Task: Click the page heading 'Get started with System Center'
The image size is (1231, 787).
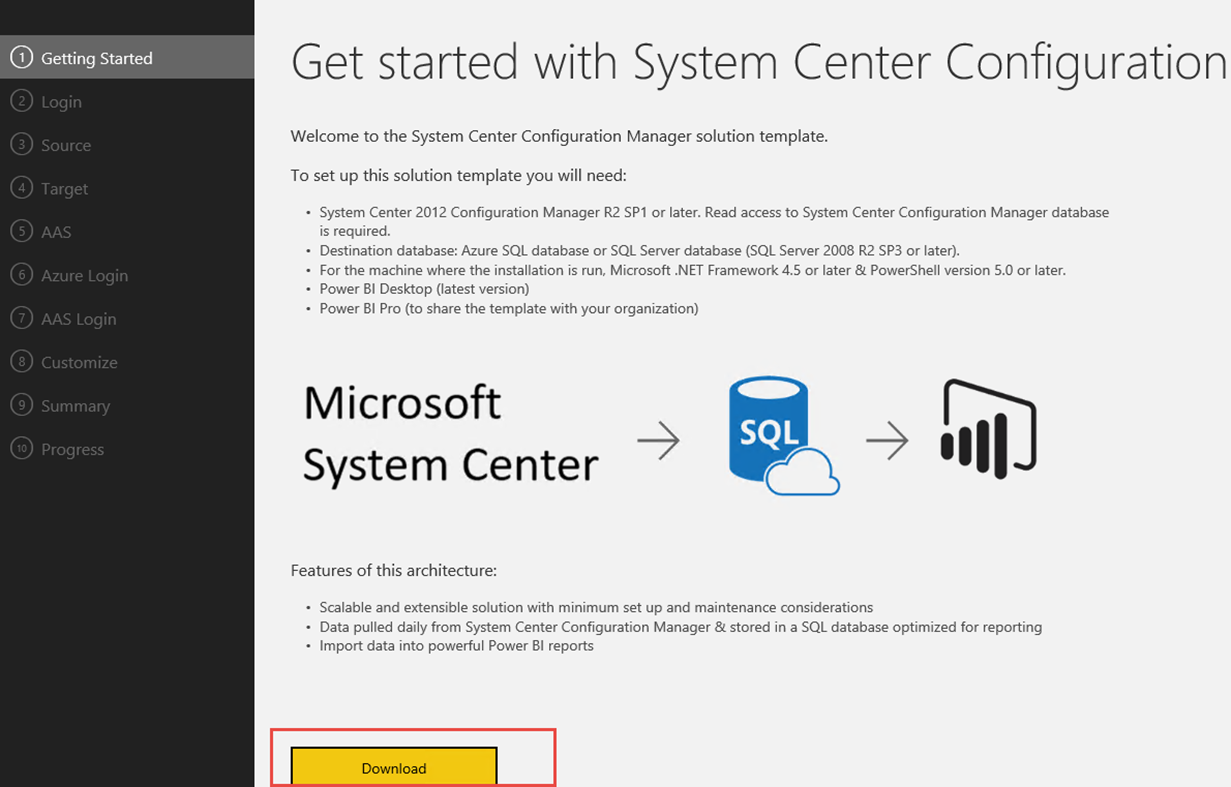Action: click(759, 63)
